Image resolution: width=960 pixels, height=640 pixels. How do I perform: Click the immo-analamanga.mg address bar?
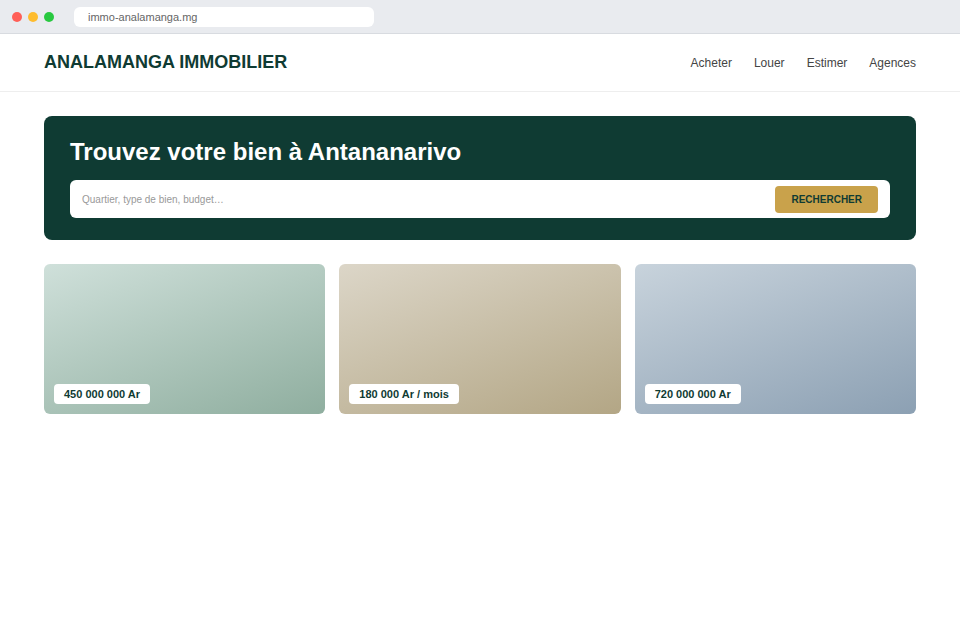[223, 17]
